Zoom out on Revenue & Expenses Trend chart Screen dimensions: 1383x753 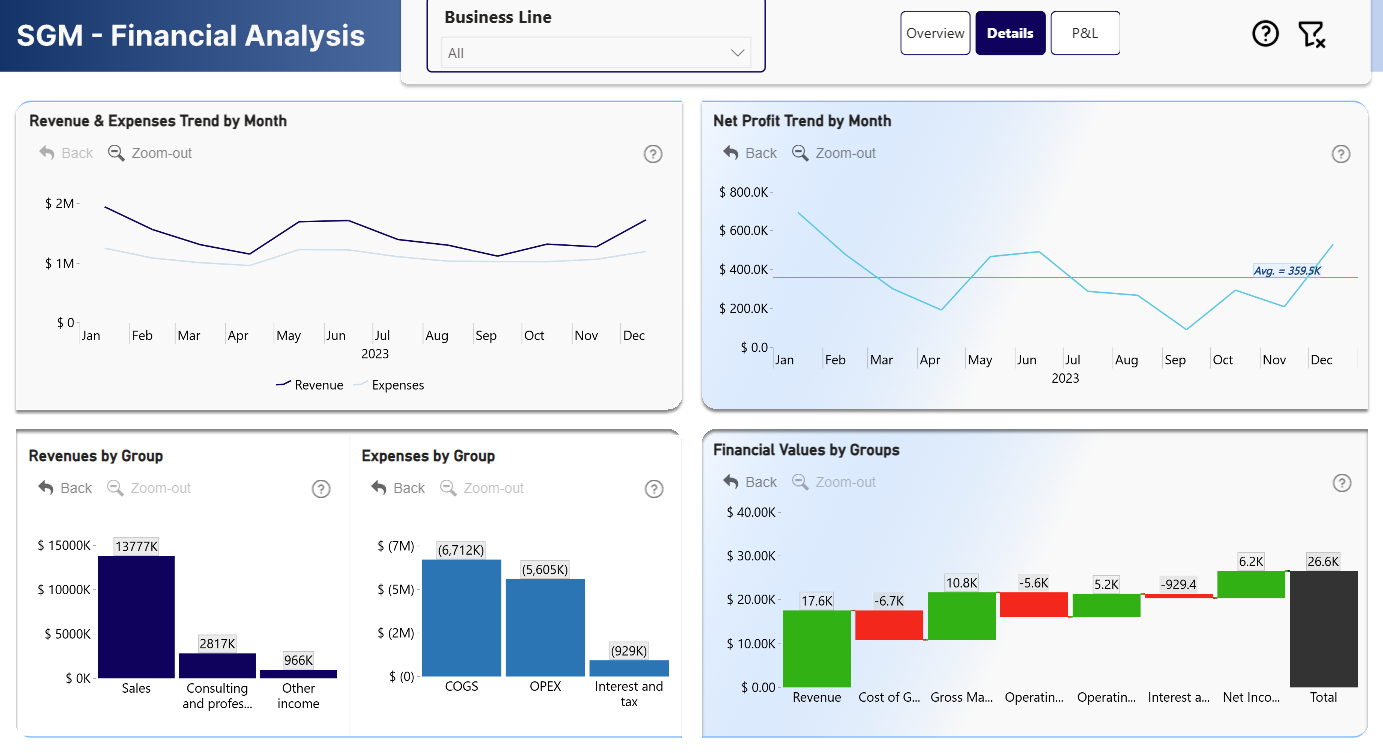pos(150,153)
